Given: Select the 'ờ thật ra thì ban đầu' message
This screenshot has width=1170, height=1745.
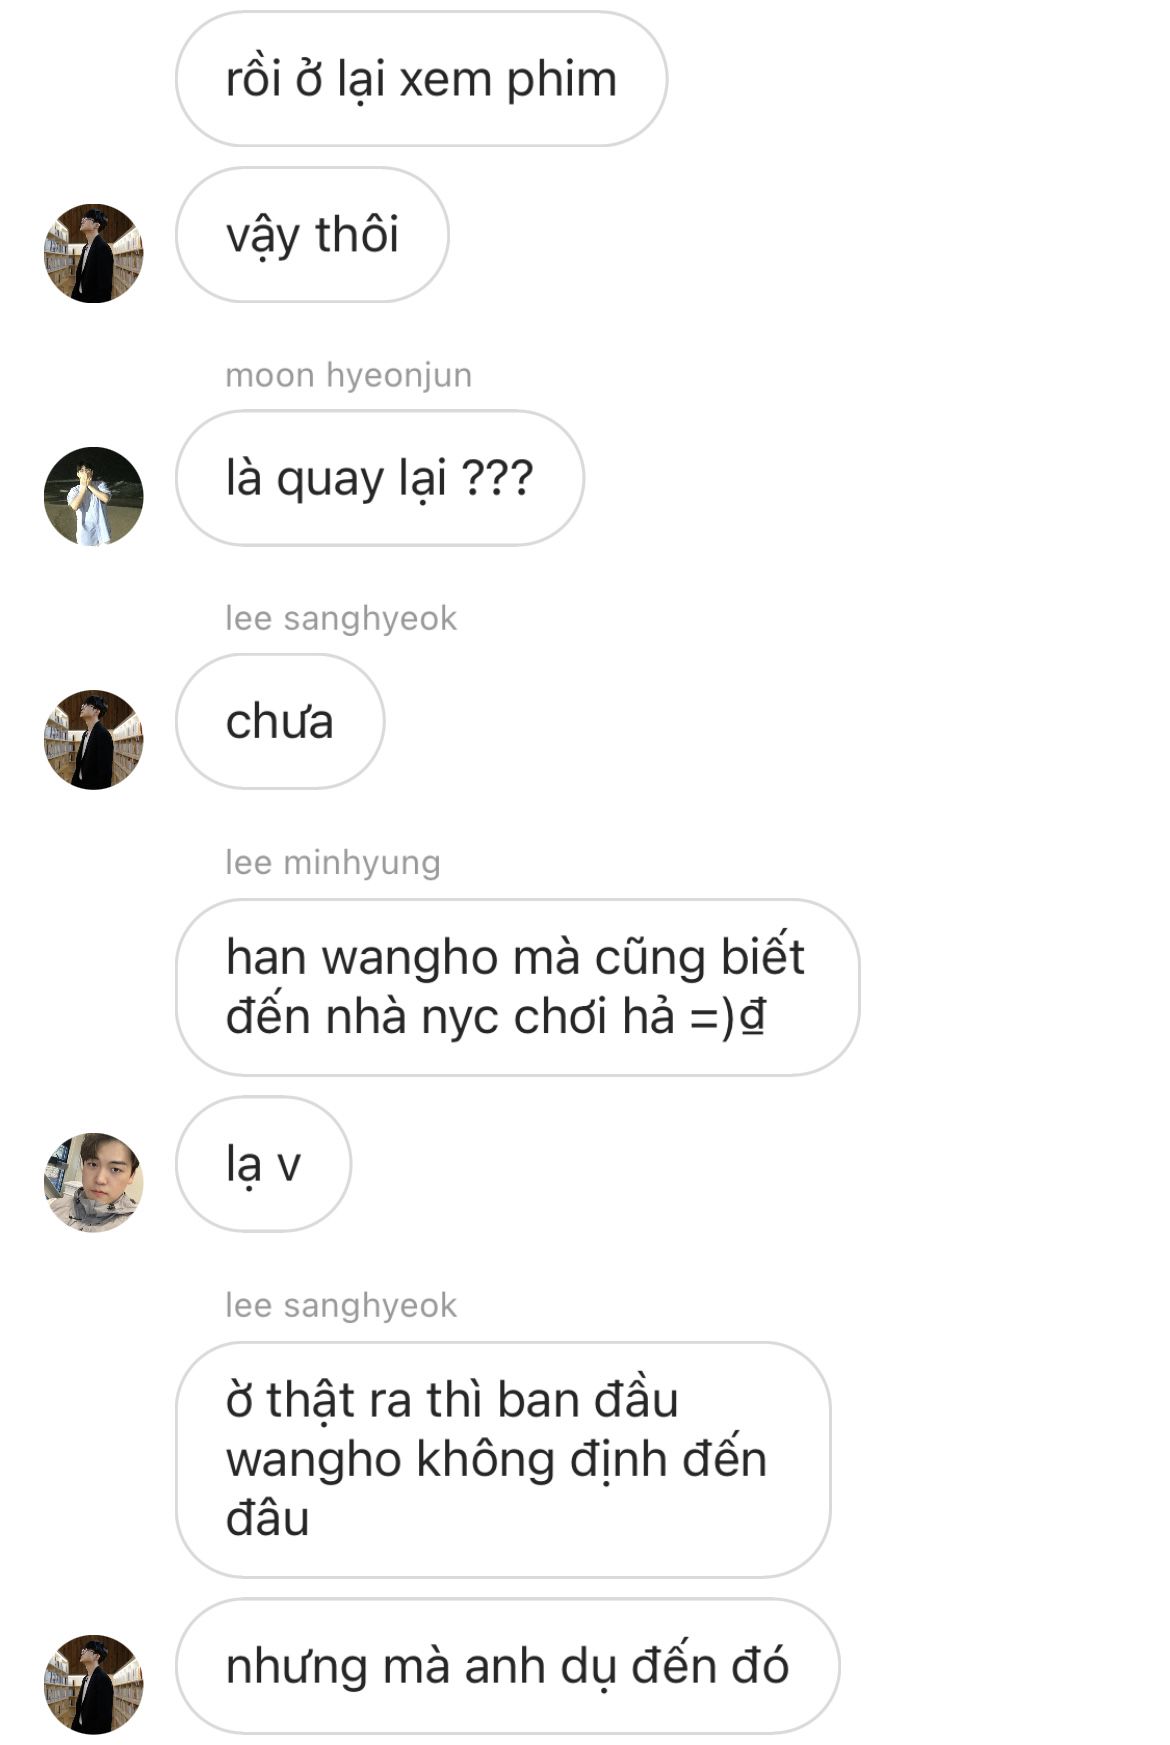Looking at the screenshot, I should tap(503, 1460).
